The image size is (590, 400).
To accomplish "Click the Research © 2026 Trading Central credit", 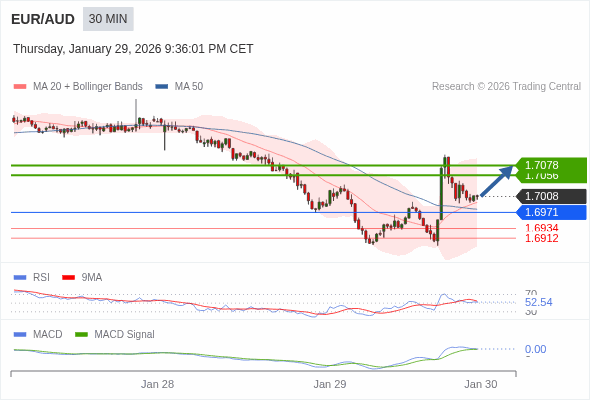I will [x=506, y=87].
